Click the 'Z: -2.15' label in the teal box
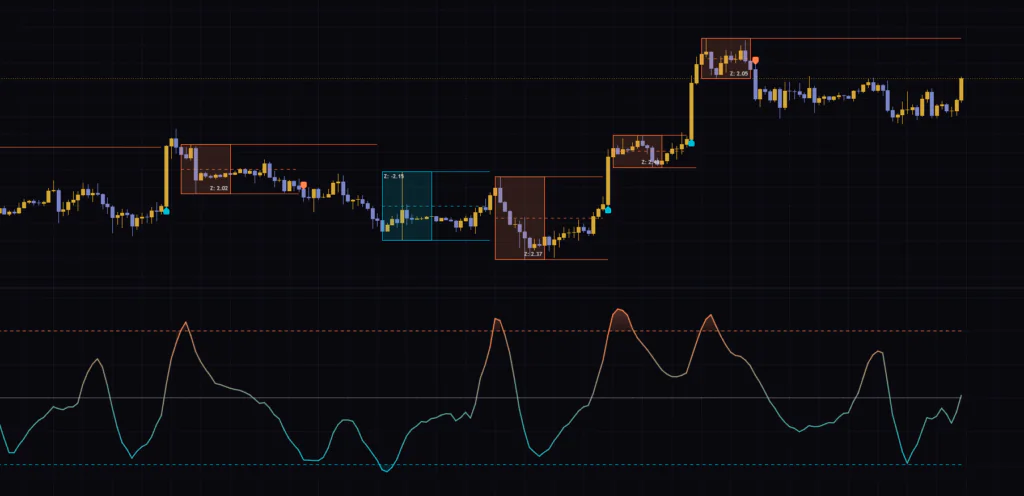The height and width of the screenshot is (496, 1024). tap(394, 176)
